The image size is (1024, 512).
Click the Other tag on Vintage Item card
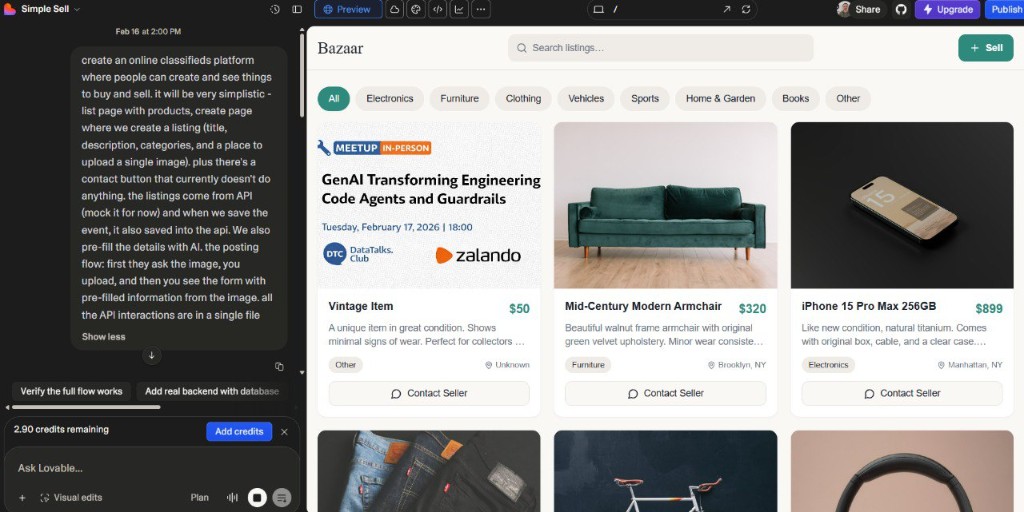click(345, 365)
